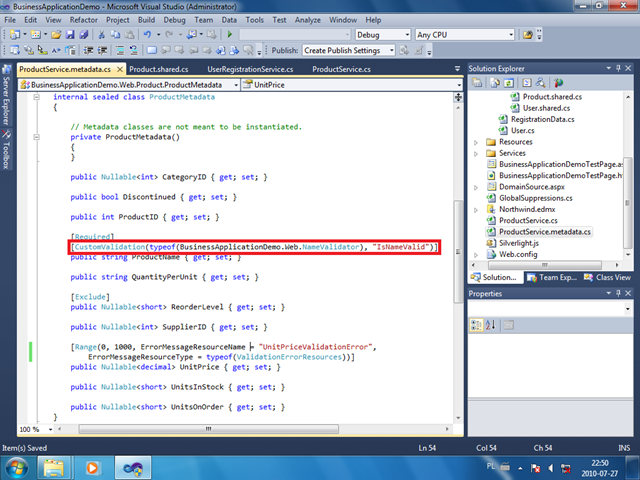Open the Refactor menu

(84, 20)
